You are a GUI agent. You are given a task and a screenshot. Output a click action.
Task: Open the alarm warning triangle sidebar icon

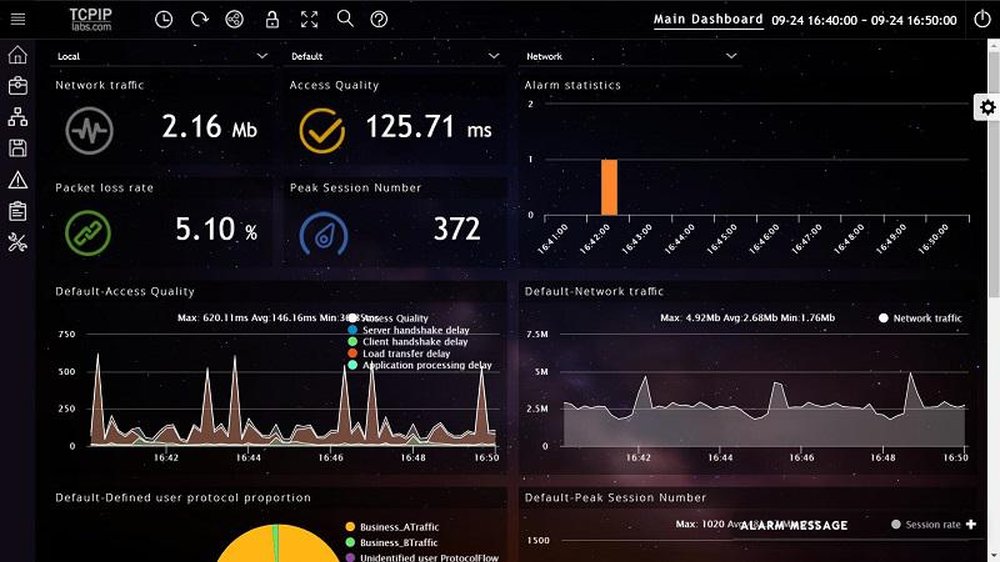18,180
